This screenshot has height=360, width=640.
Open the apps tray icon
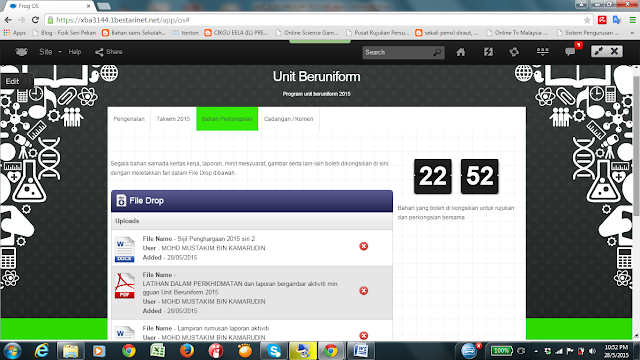point(542,52)
